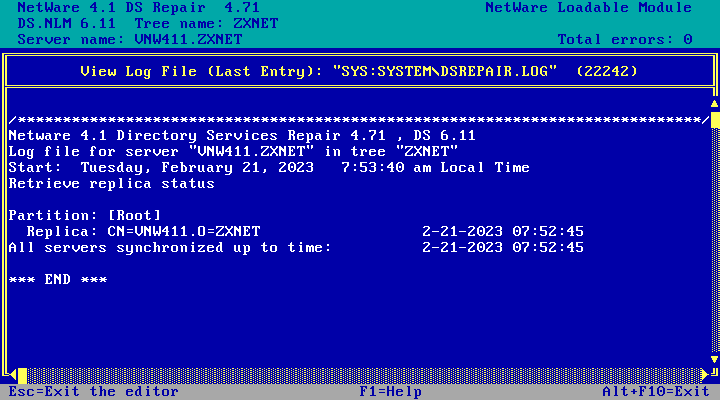Click 'Replica: CN=VNW411.O=ZXNET' entry
This screenshot has width=720, height=400.
tap(143, 231)
